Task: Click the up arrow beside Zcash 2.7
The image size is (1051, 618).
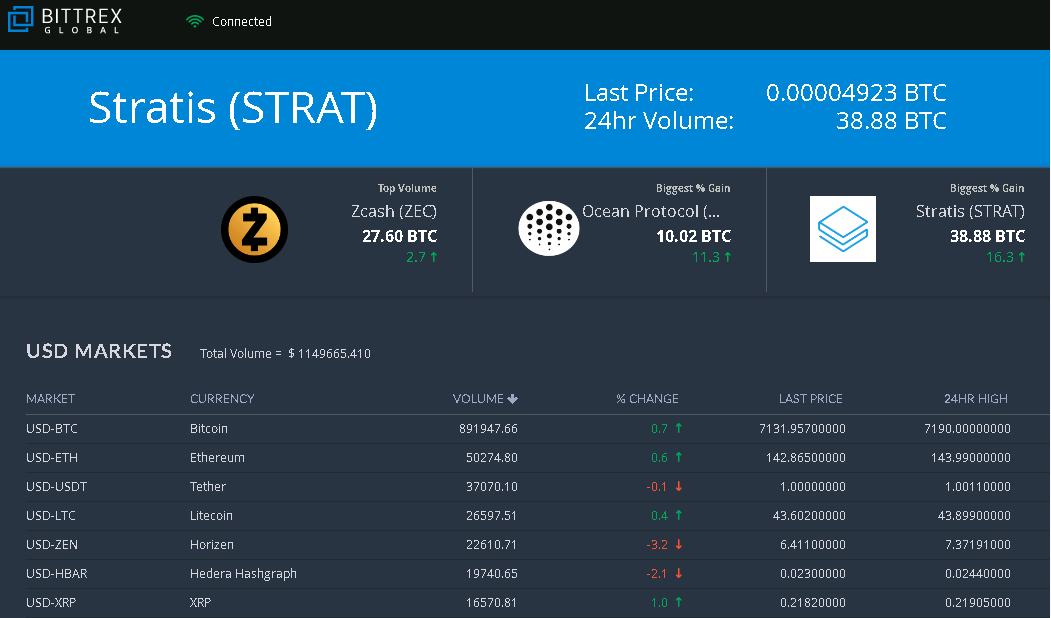Action: (434, 257)
